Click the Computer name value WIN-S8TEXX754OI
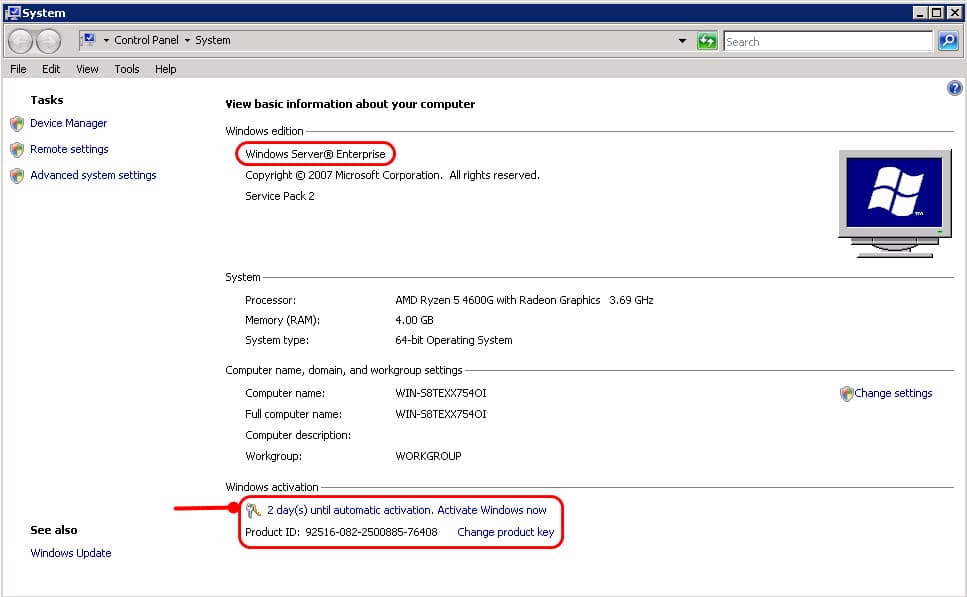 click(441, 393)
